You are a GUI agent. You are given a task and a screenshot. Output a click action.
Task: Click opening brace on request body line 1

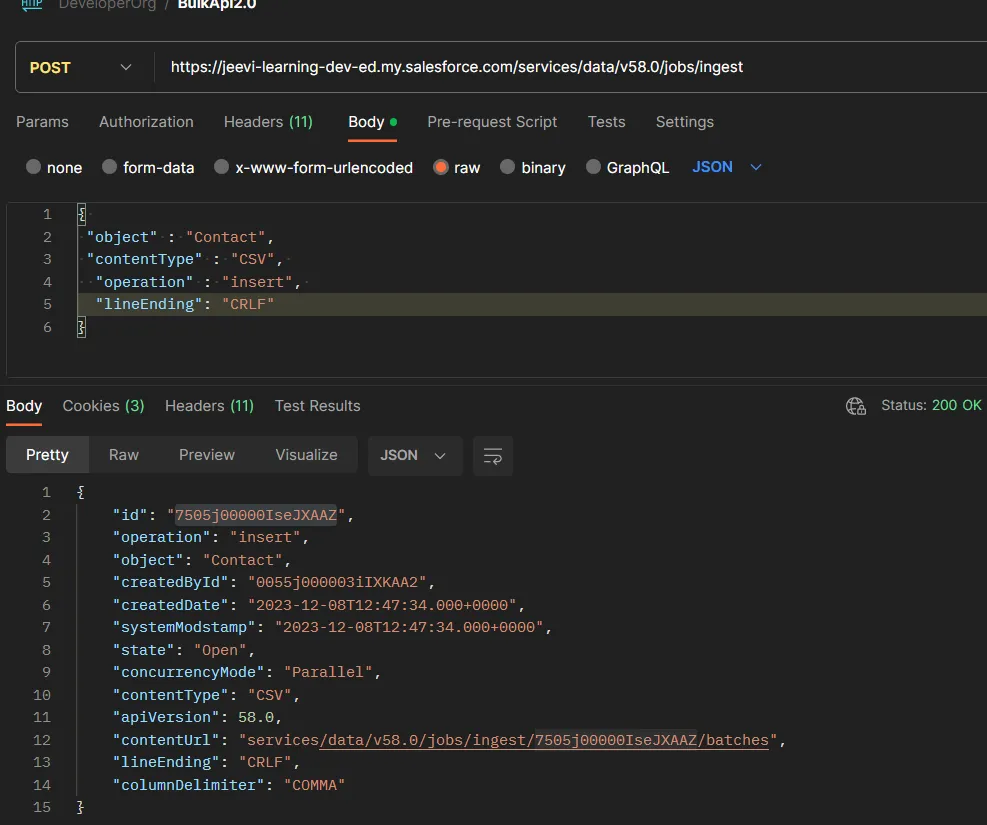[81, 215]
